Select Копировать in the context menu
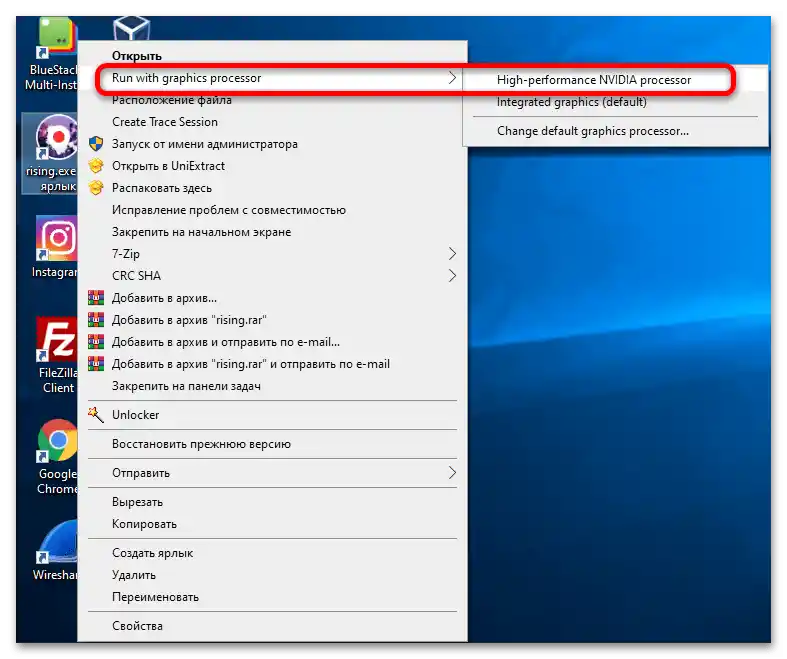Viewport: 787px width, 659px height. [273, 524]
